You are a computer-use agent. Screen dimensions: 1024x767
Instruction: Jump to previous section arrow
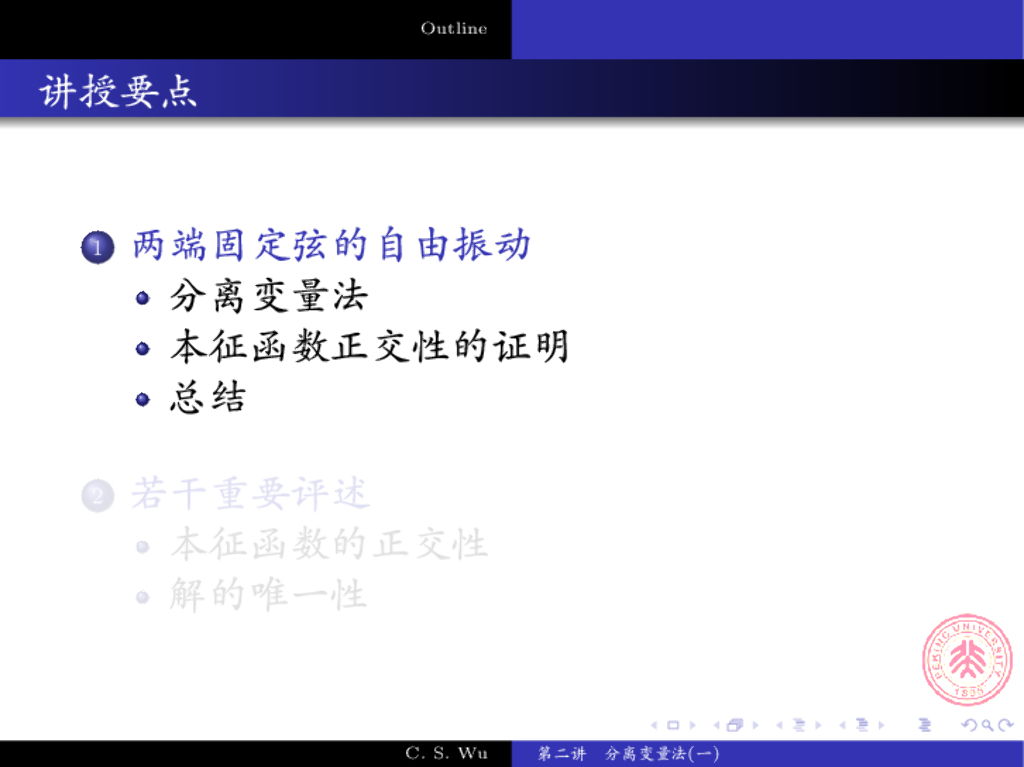pos(842,725)
